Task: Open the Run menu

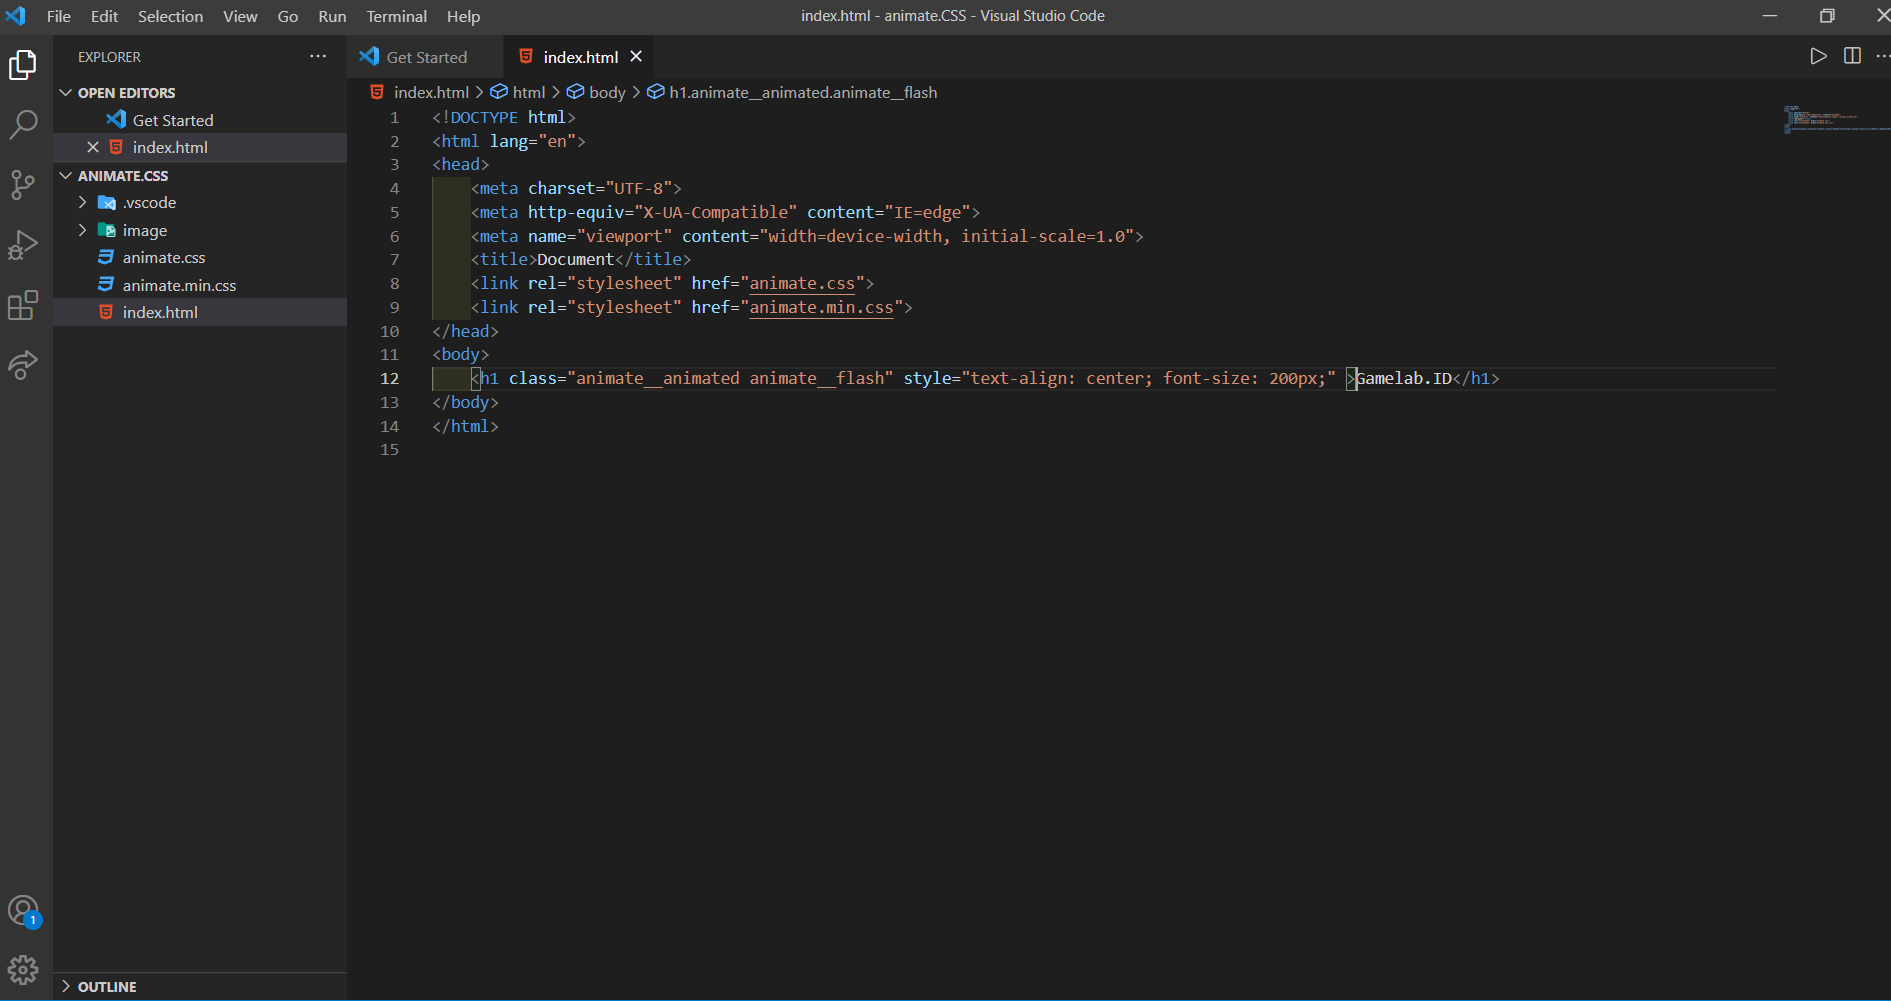Action: 332,16
